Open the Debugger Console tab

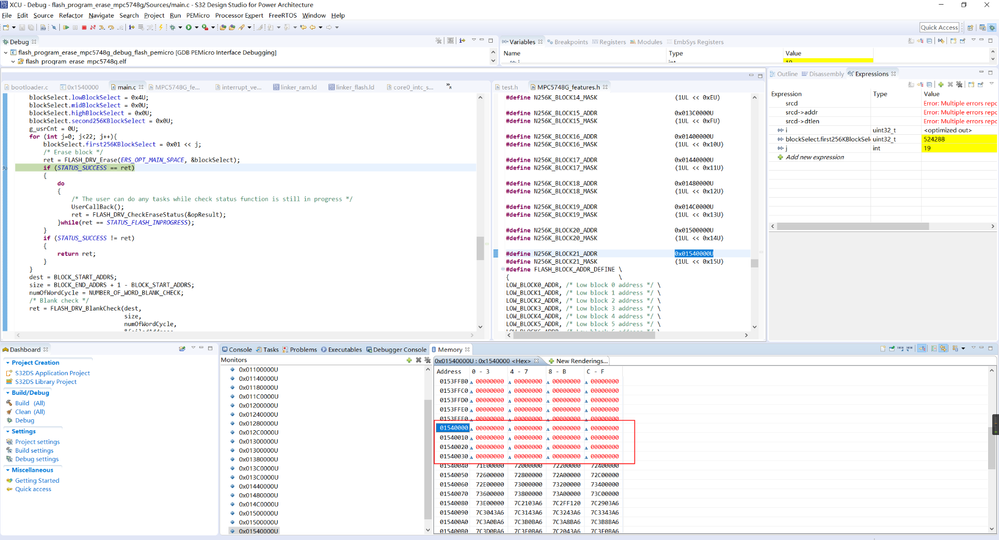click(396, 350)
